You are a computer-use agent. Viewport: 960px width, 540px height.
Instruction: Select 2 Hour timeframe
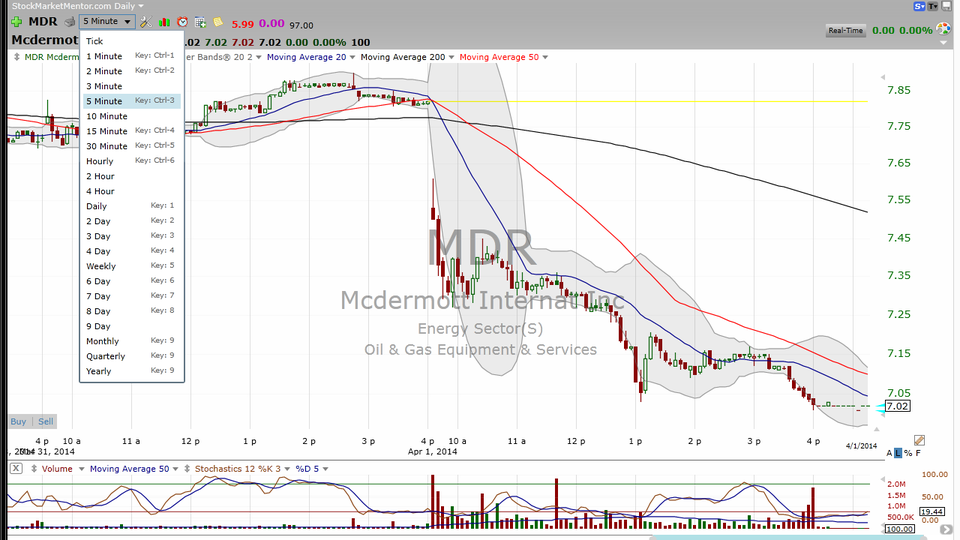pyautogui.click(x=132, y=176)
